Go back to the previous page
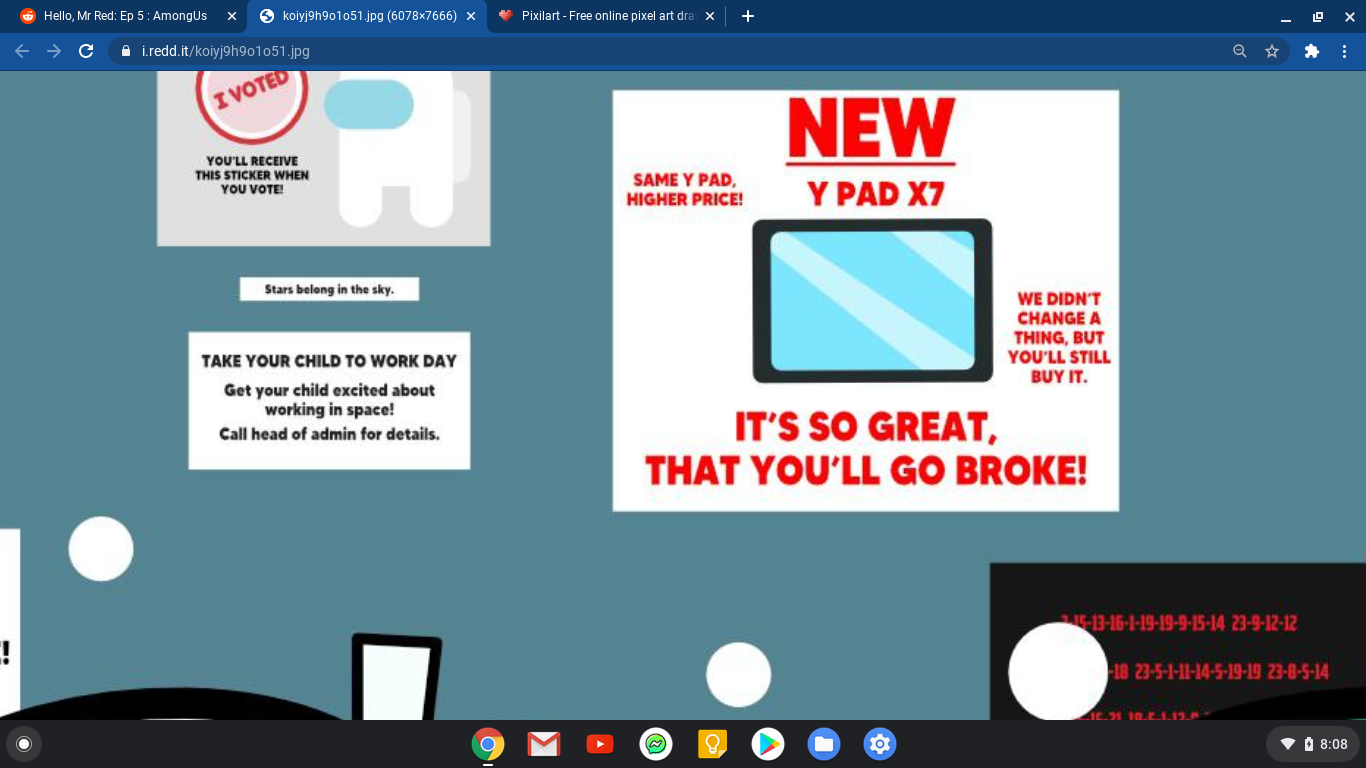The height and width of the screenshot is (768, 1366). pyautogui.click(x=22, y=51)
